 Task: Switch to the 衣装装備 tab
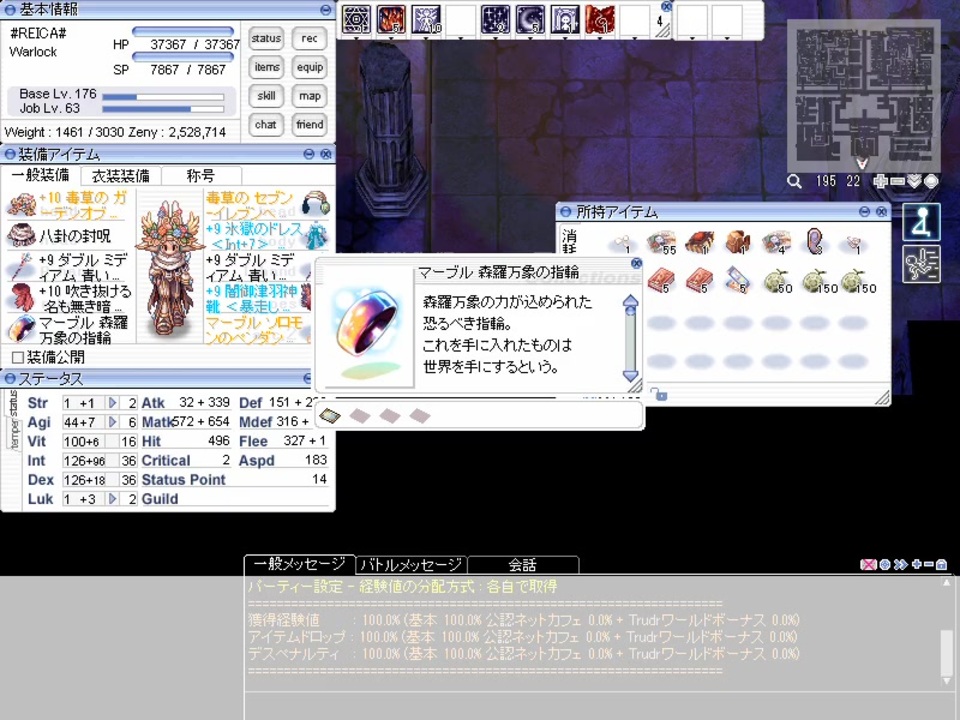point(121,176)
